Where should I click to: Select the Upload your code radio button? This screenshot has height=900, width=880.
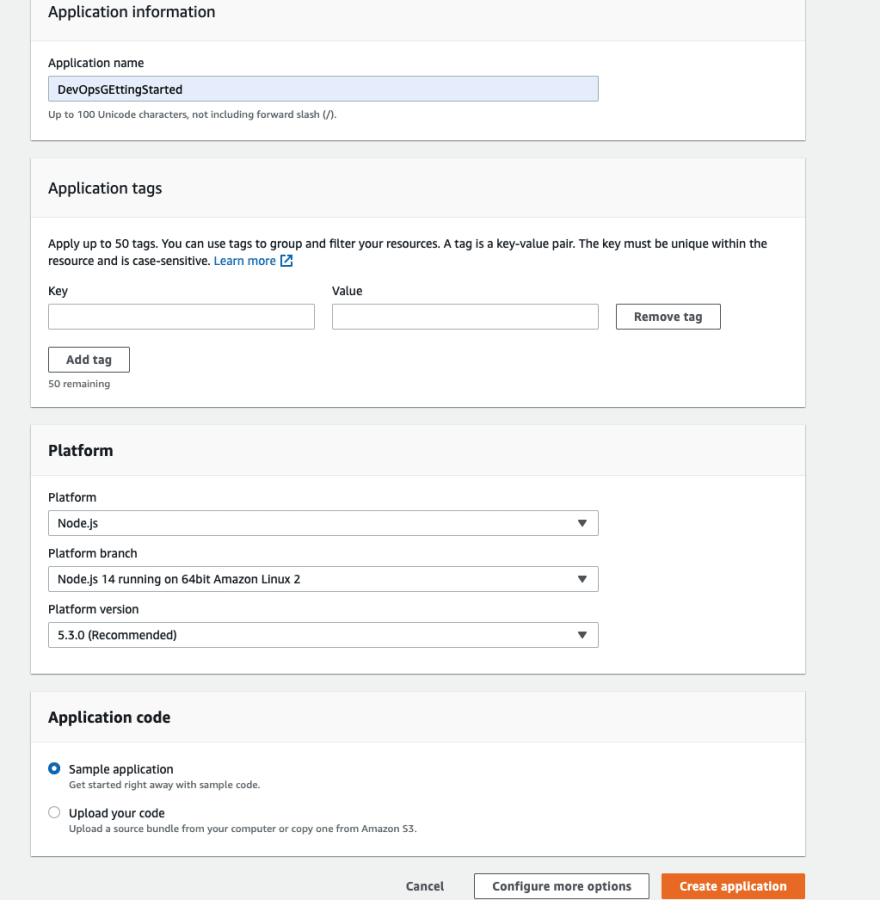(54, 812)
